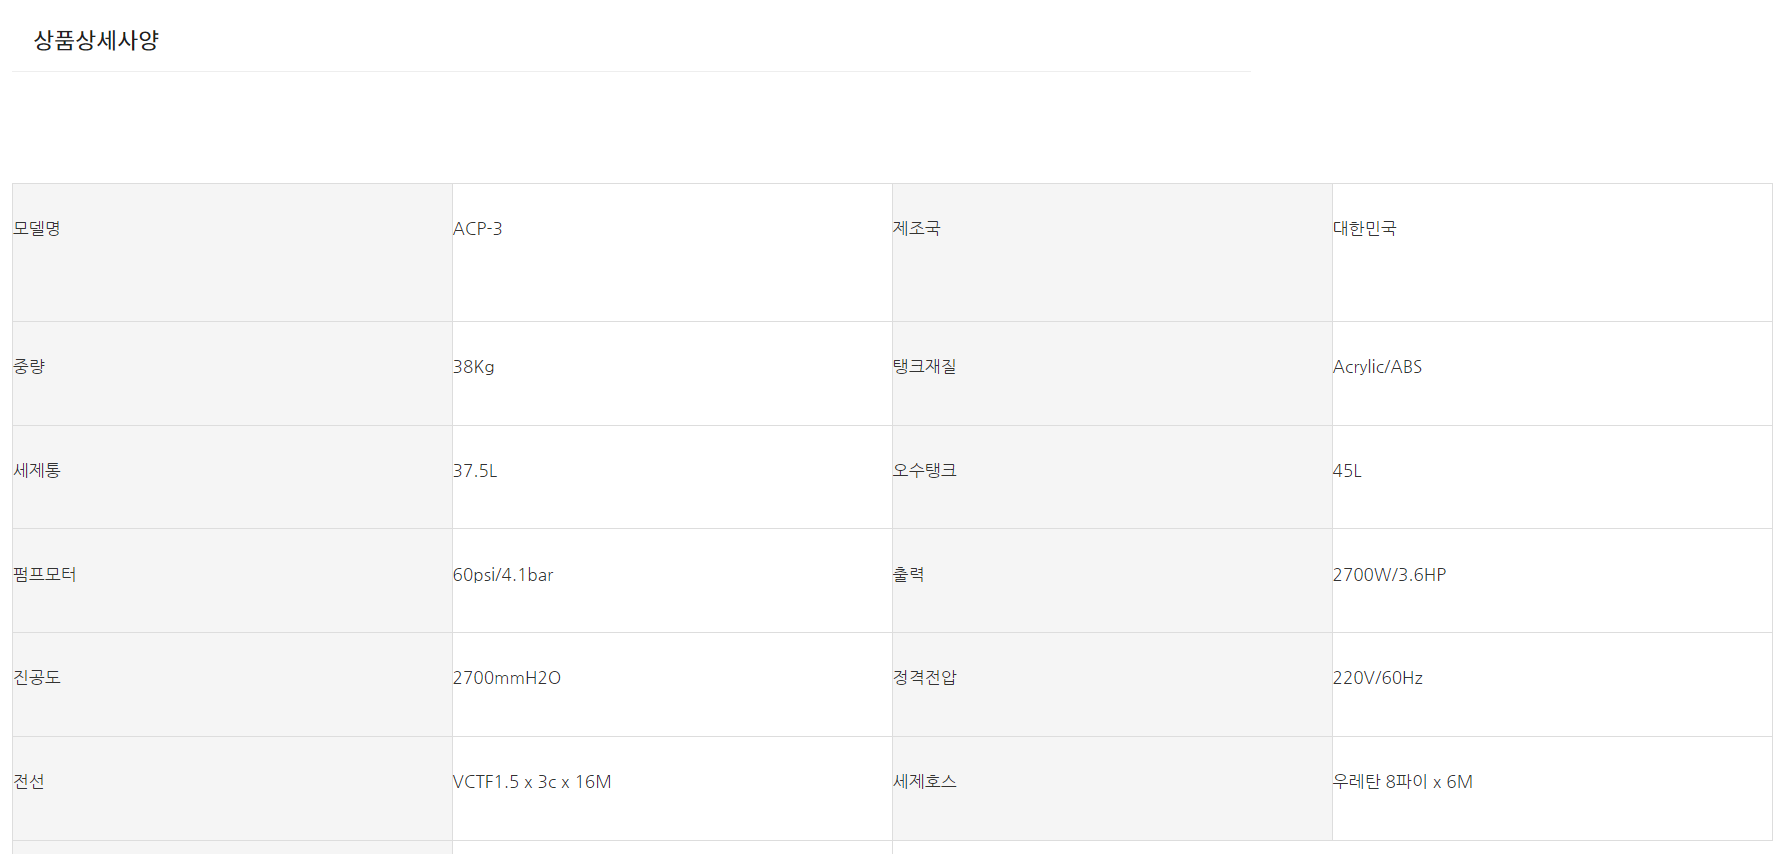The height and width of the screenshot is (854, 1779).
Task: Select the VCTF1.5 x 3c x 16M value
Action: pos(532,781)
